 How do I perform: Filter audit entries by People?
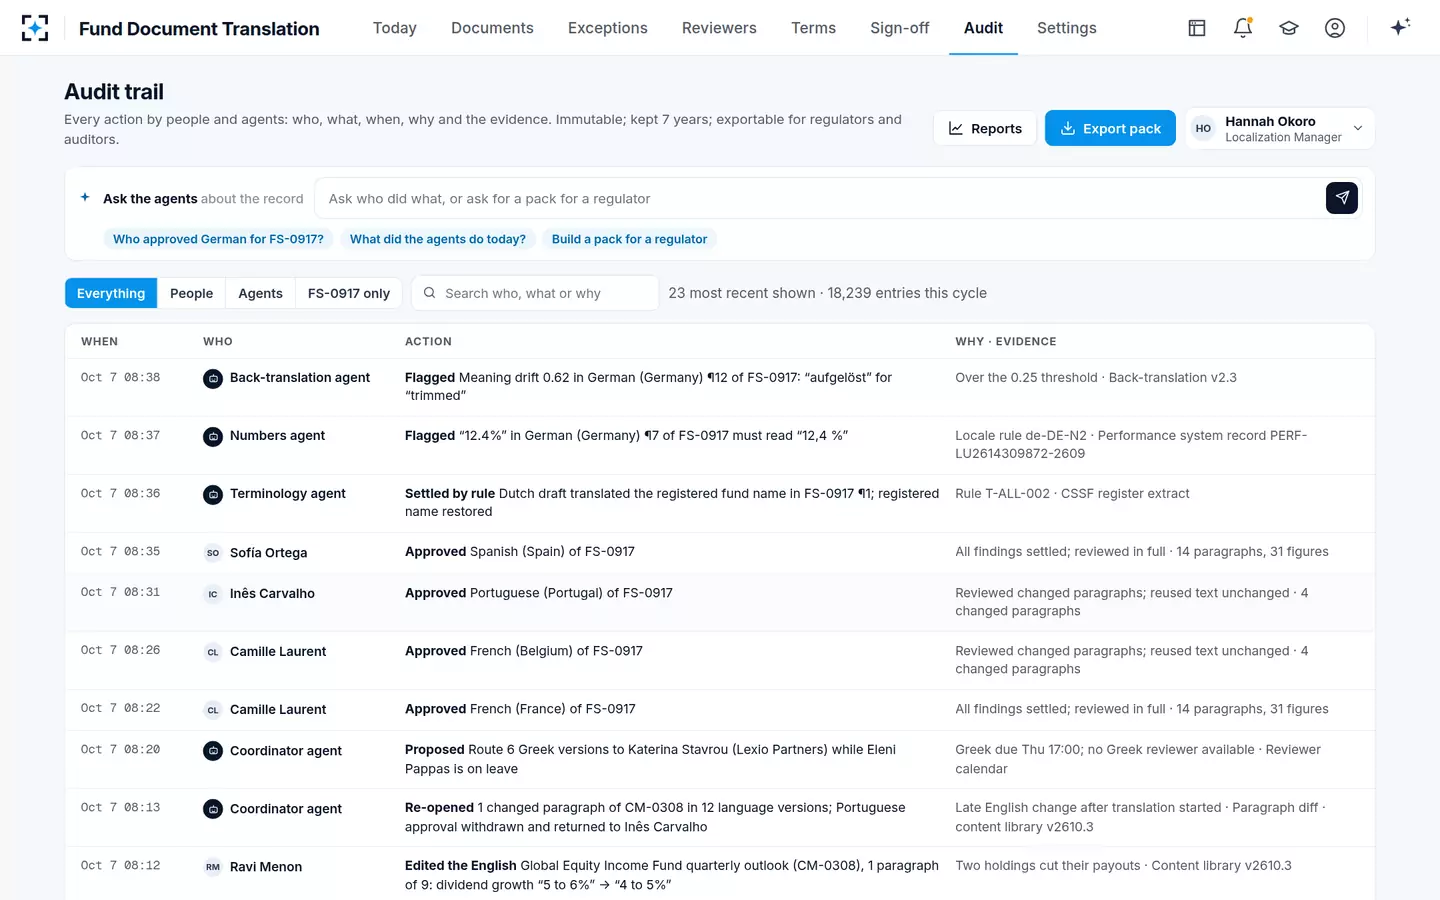coord(192,293)
